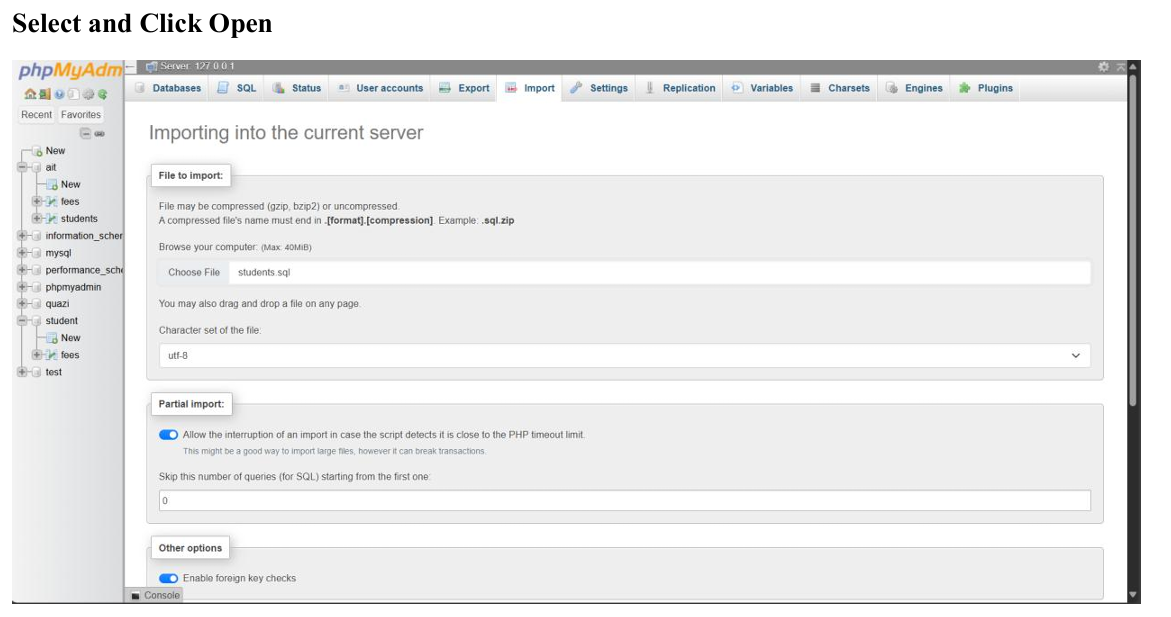Expand the mysql database tree node
This screenshot has height=617, width=1171.
click(x=21, y=253)
